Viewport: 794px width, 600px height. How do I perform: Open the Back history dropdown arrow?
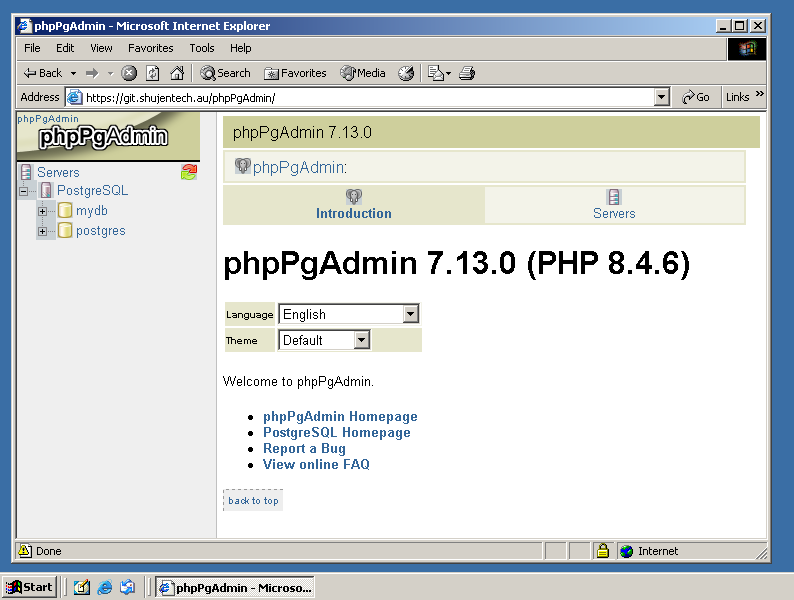pos(73,73)
